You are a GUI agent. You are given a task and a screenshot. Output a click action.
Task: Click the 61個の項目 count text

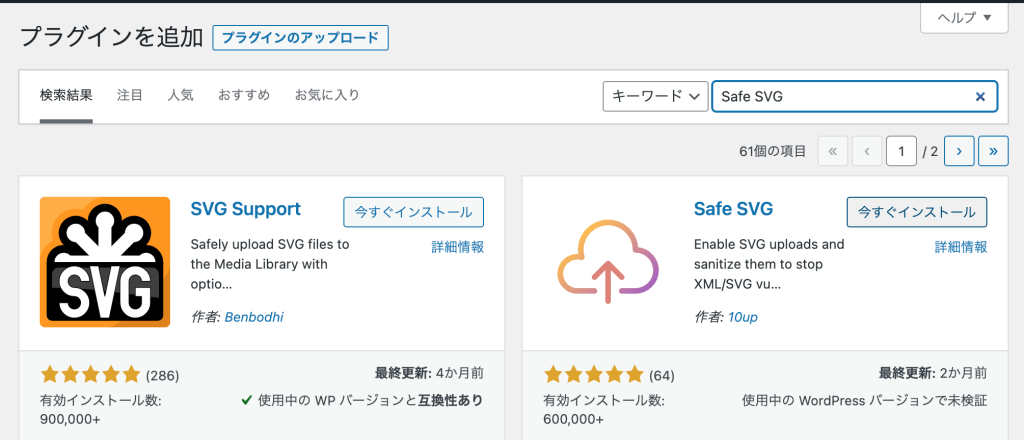click(773, 151)
